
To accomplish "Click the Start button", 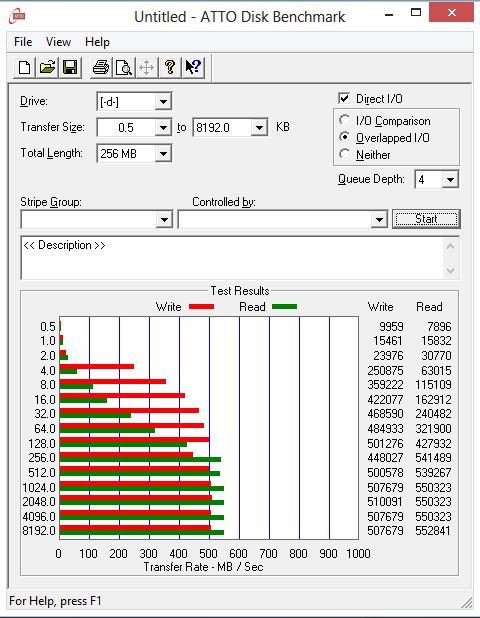I will 426,219.
